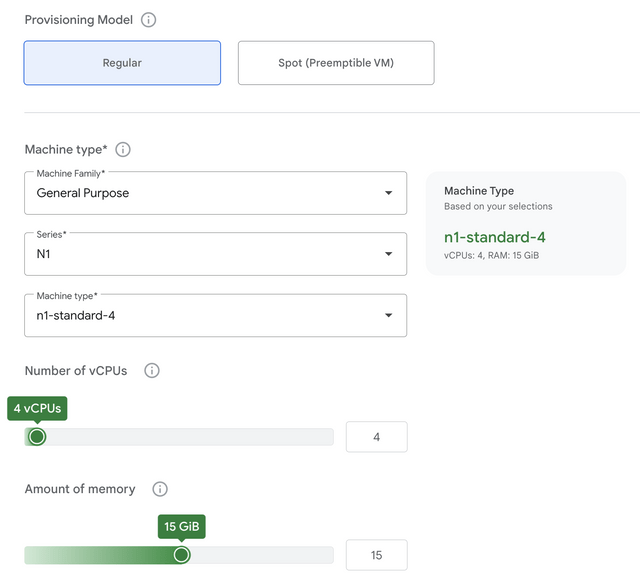640x587 pixels.
Task: Click the info icon beside Provisioning Model
Action: (x=149, y=20)
